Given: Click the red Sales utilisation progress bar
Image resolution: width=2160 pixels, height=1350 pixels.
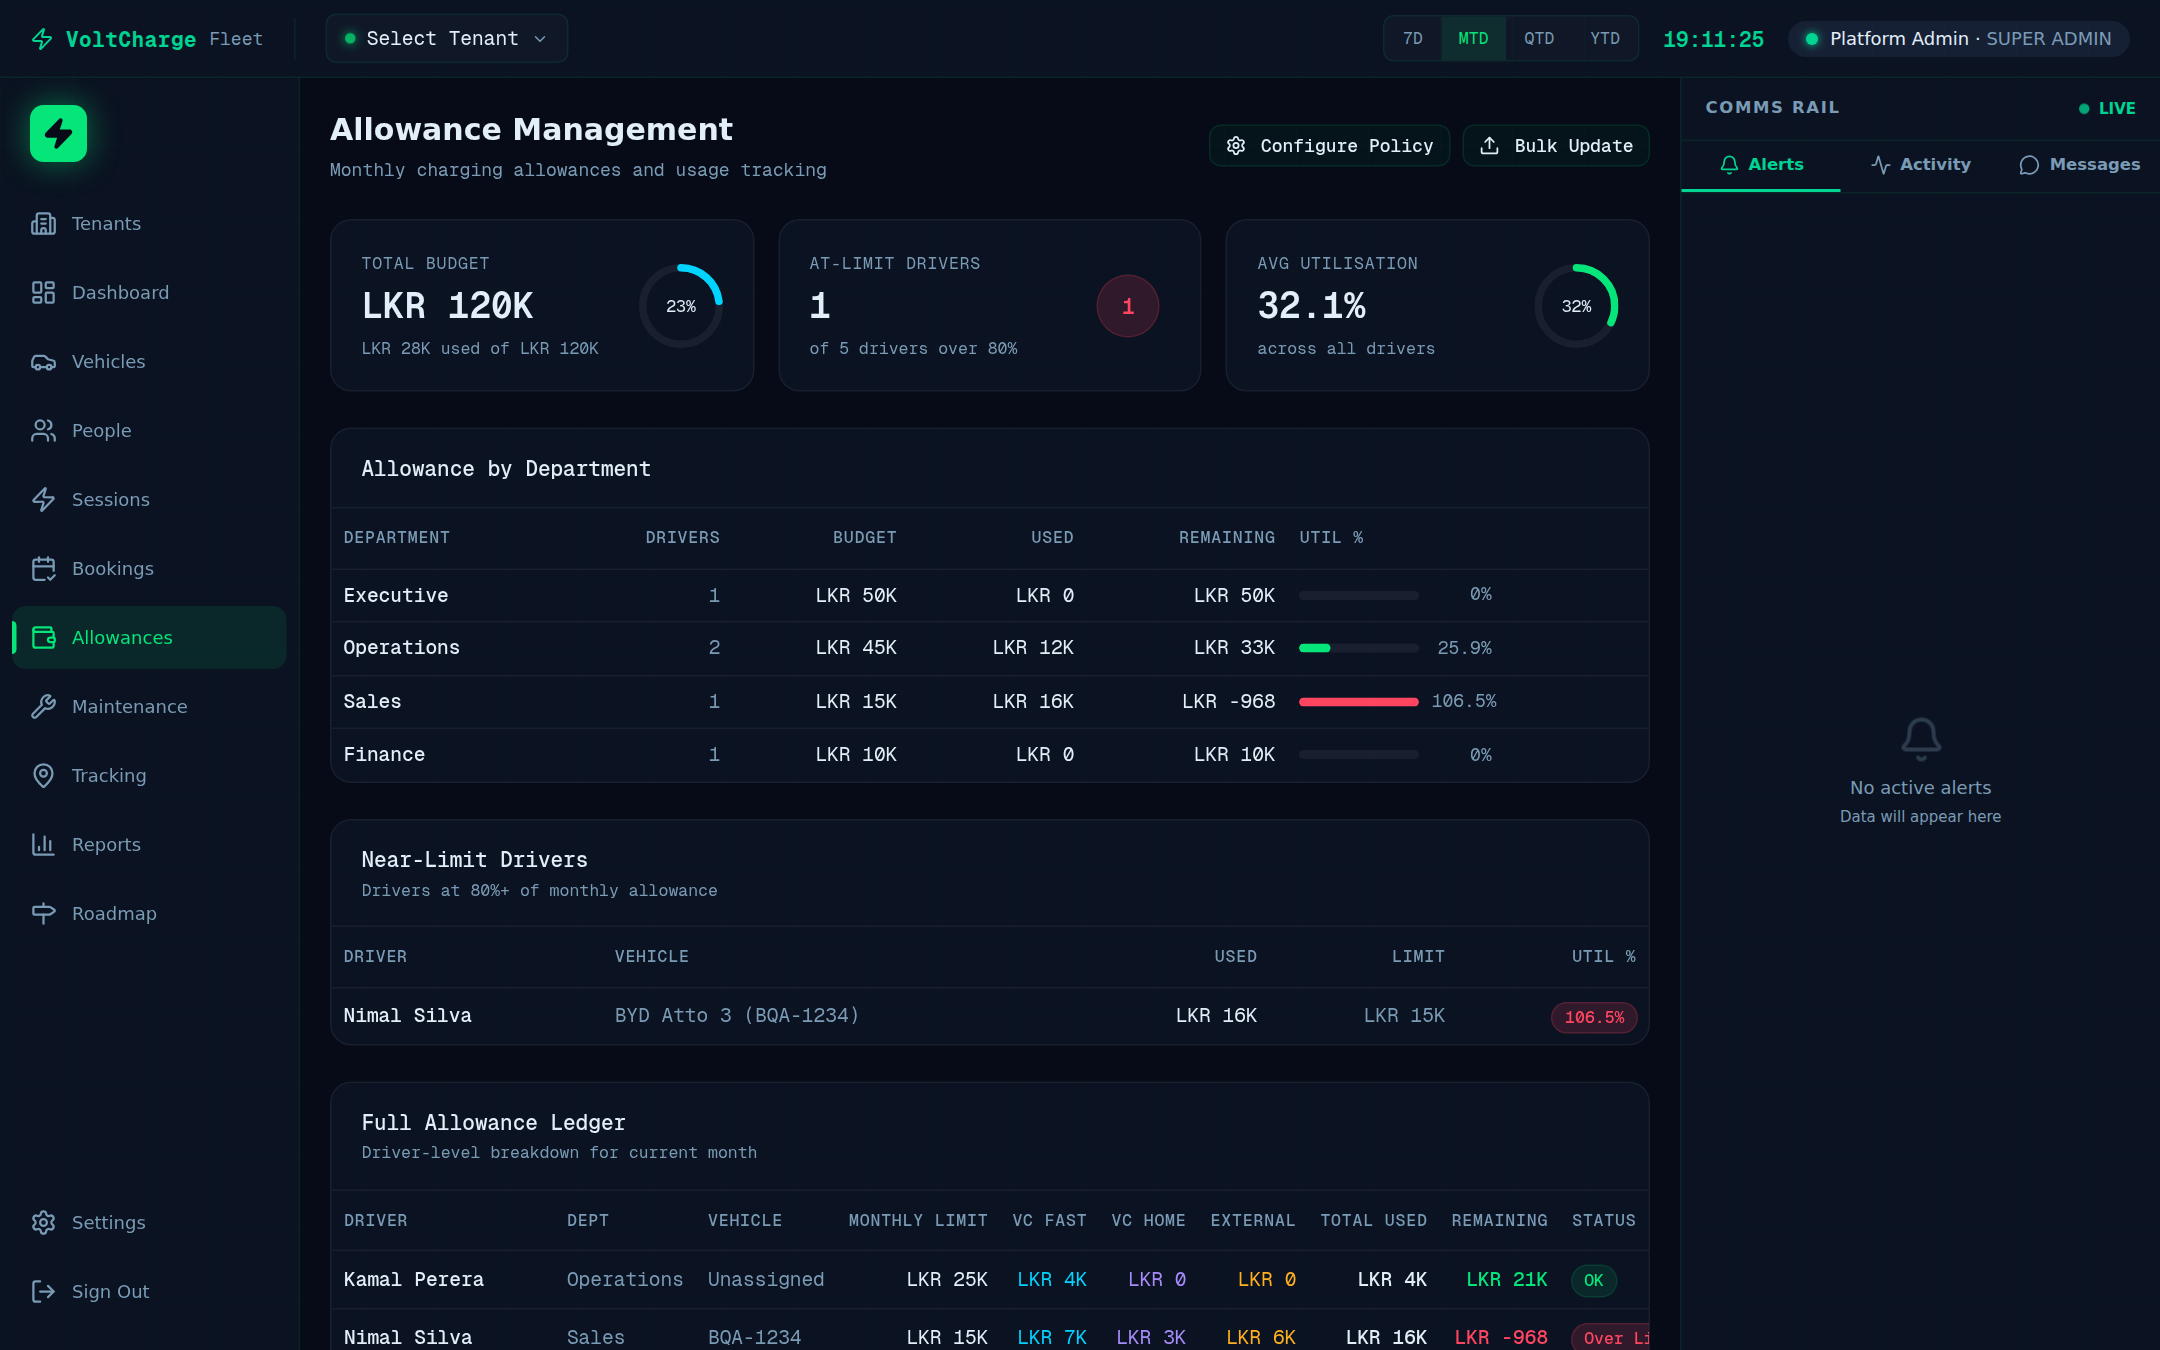Looking at the screenshot, I should pyautogui.click(x=1358, y=702).
